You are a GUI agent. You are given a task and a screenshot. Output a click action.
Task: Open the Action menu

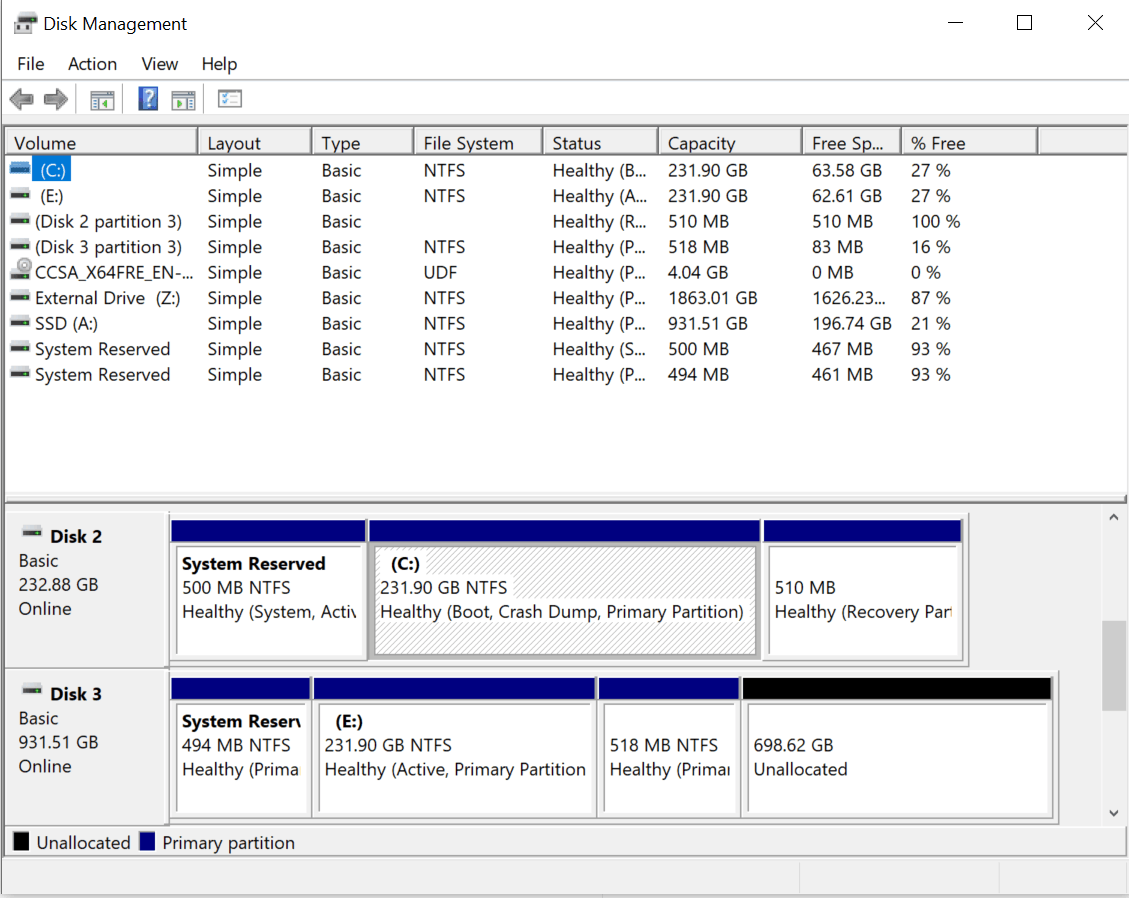[92, 64]
